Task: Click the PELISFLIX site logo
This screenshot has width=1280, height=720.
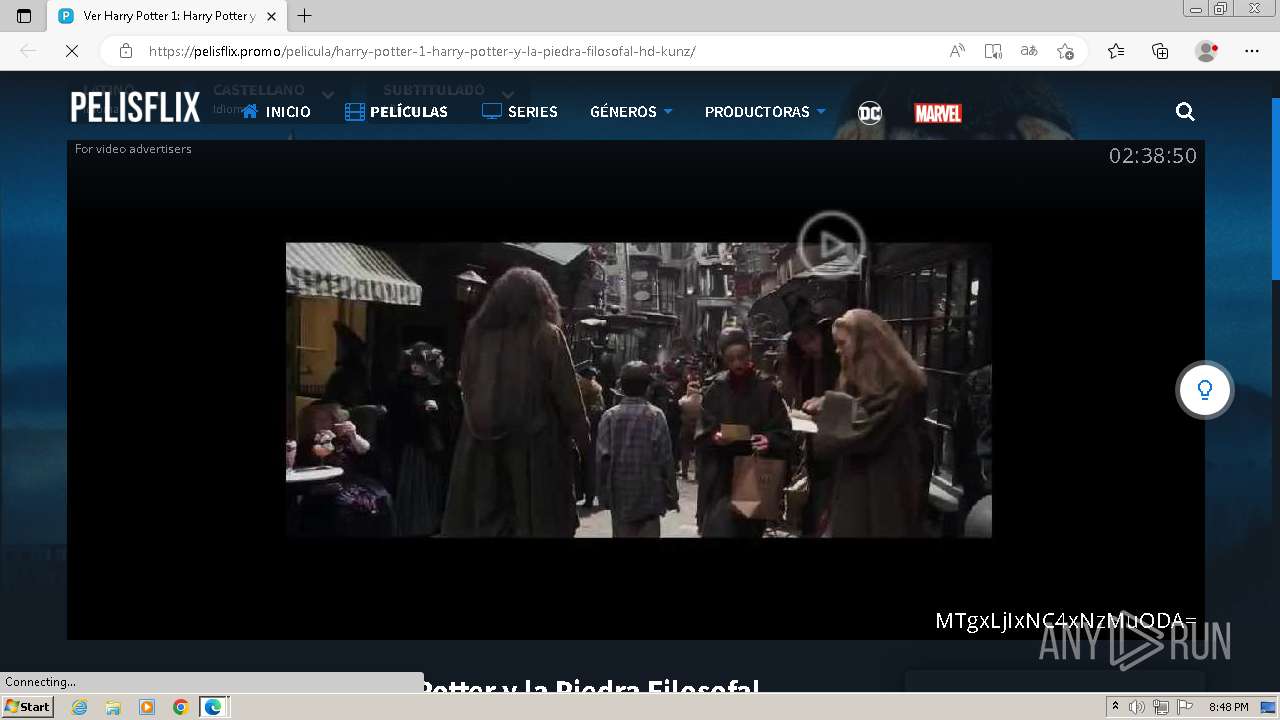Action: (135, 108)
